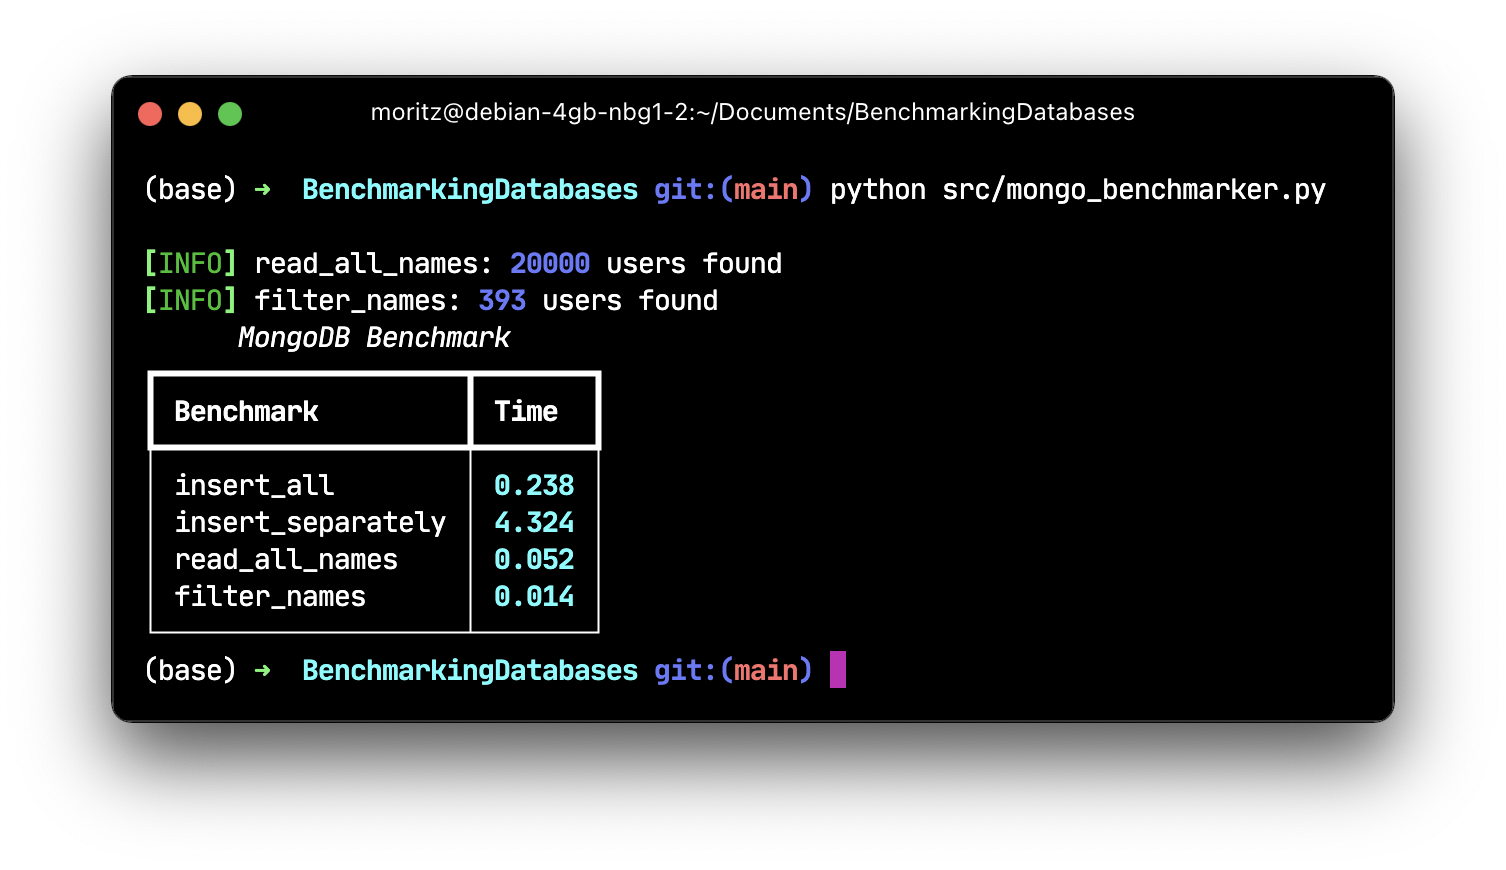Click 'git:(main)' in the top prompt line
1506x870 pixels.
733,189
